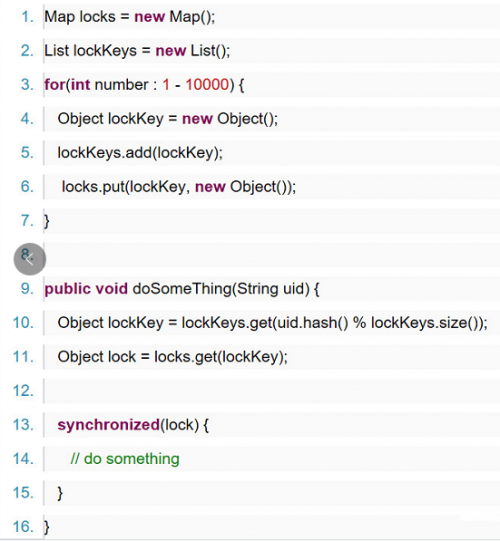This screenshot has height=541, width=500.
Task: Click the closing brace on line 7
Action: point(47,221)
